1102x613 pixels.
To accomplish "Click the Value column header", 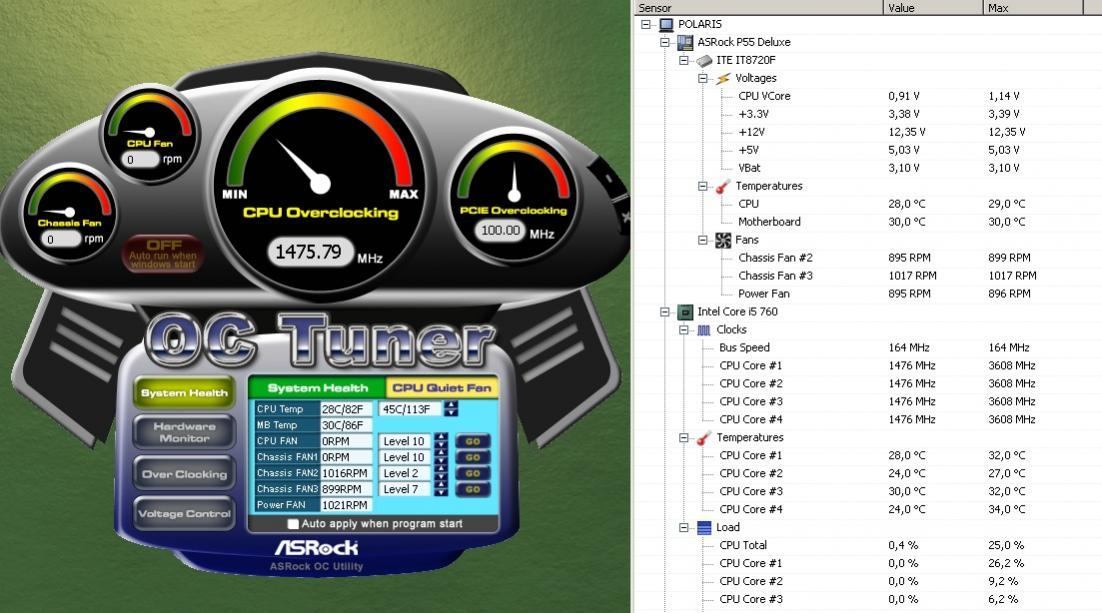I will [x=933, y=8].
